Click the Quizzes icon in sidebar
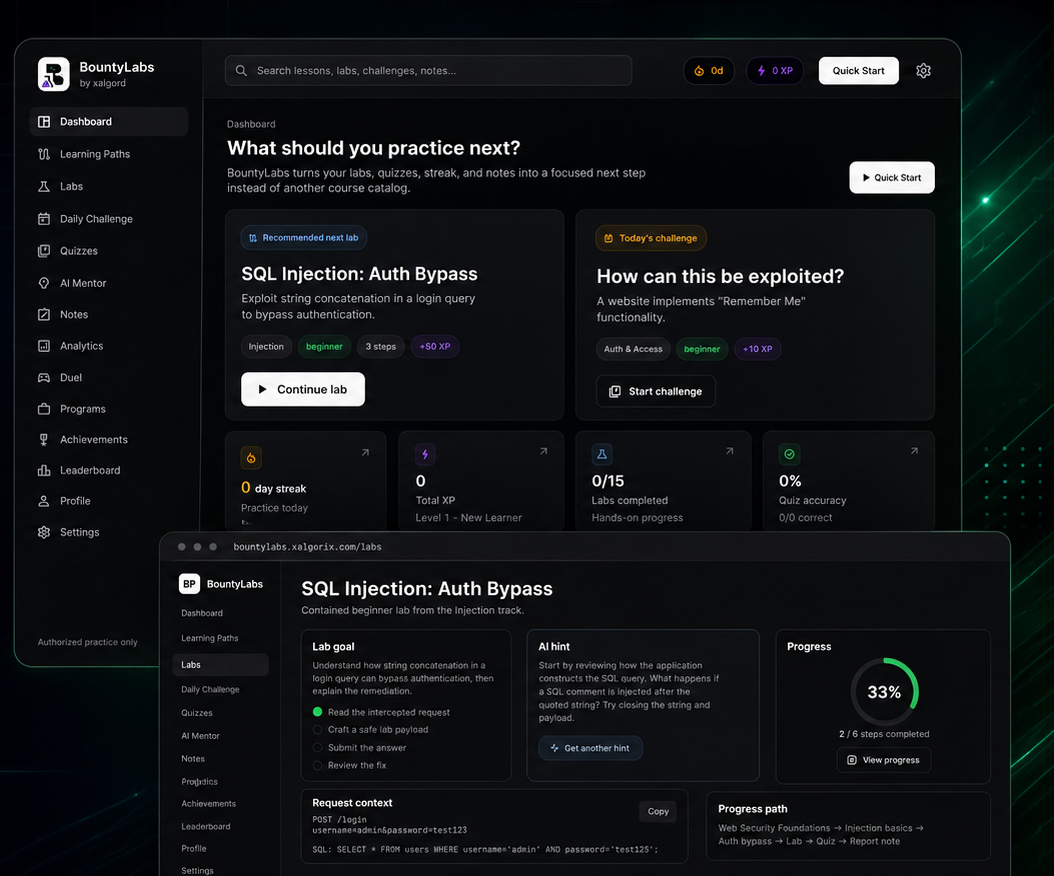This screenshot has height=876, width=1054. click(44, 251)
